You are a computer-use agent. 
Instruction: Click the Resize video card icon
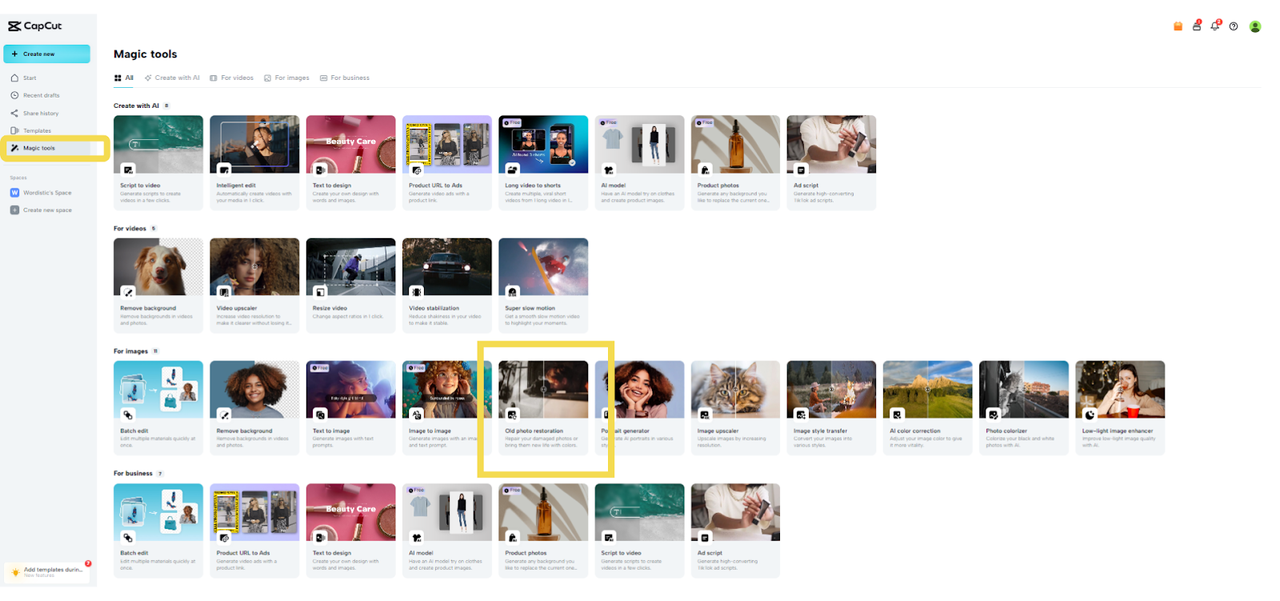[320, 292]
